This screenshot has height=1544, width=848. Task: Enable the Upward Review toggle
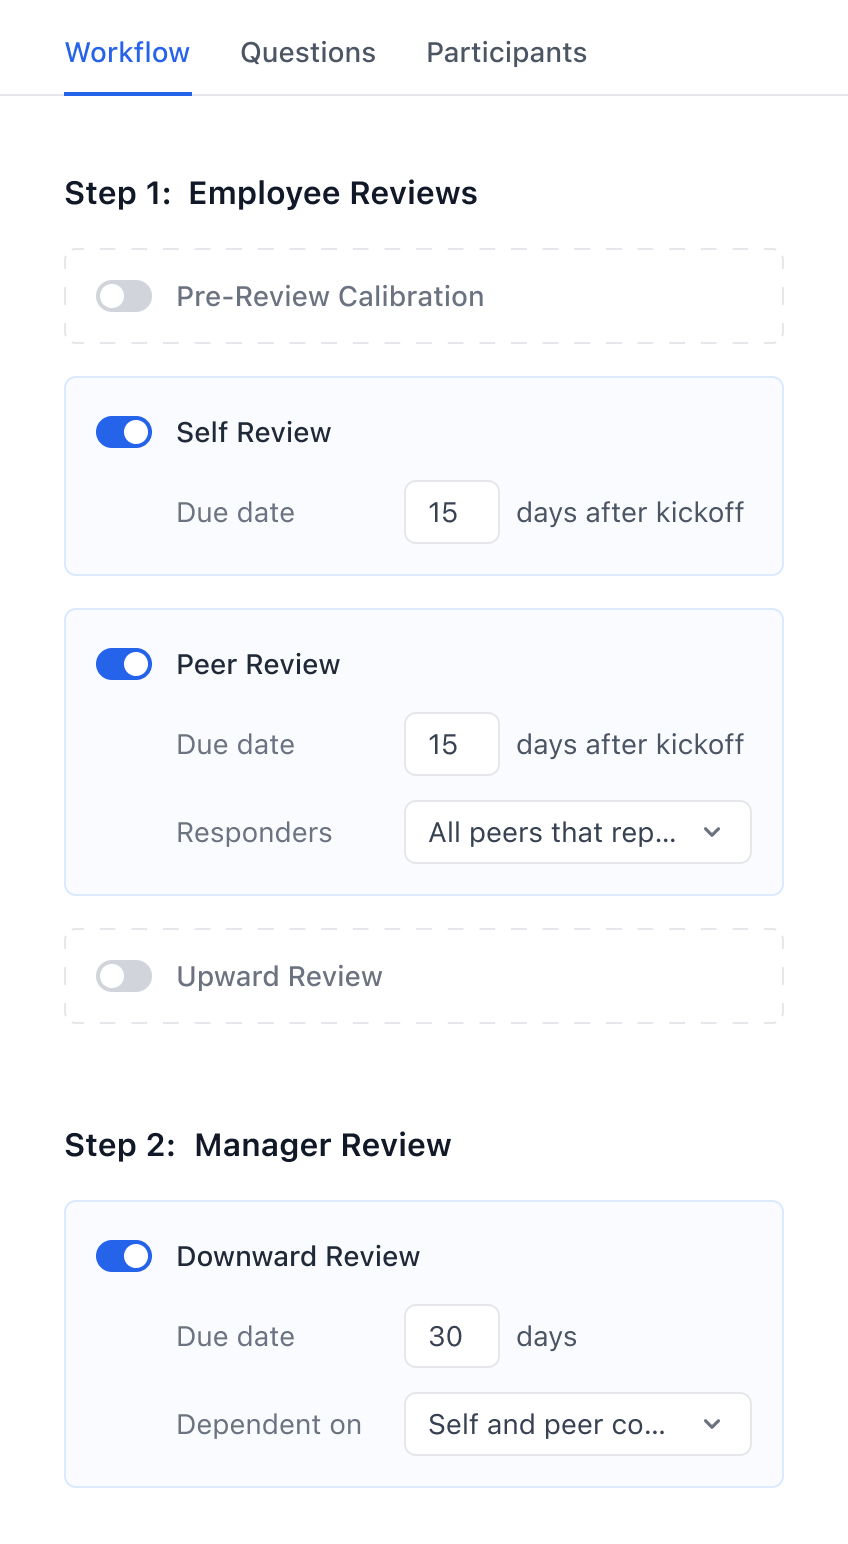(x=123, y=976)
